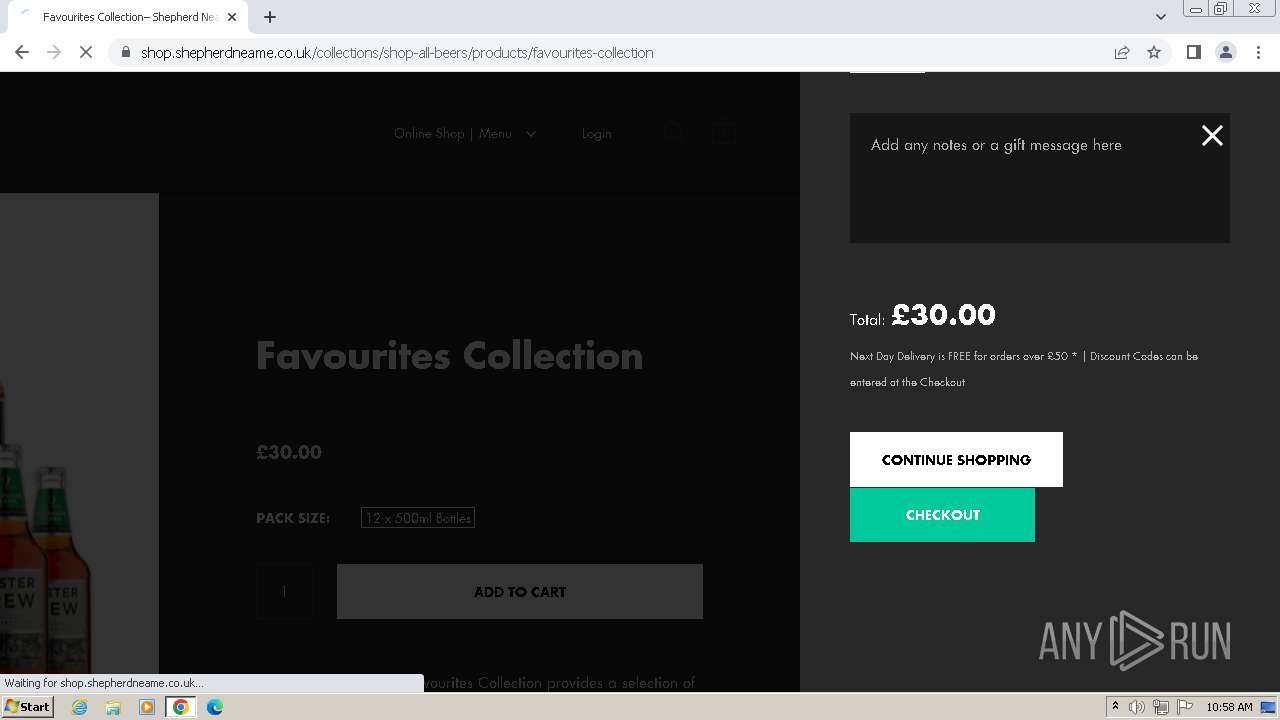Click the volume speaker tray icon

click(1137, 707)
